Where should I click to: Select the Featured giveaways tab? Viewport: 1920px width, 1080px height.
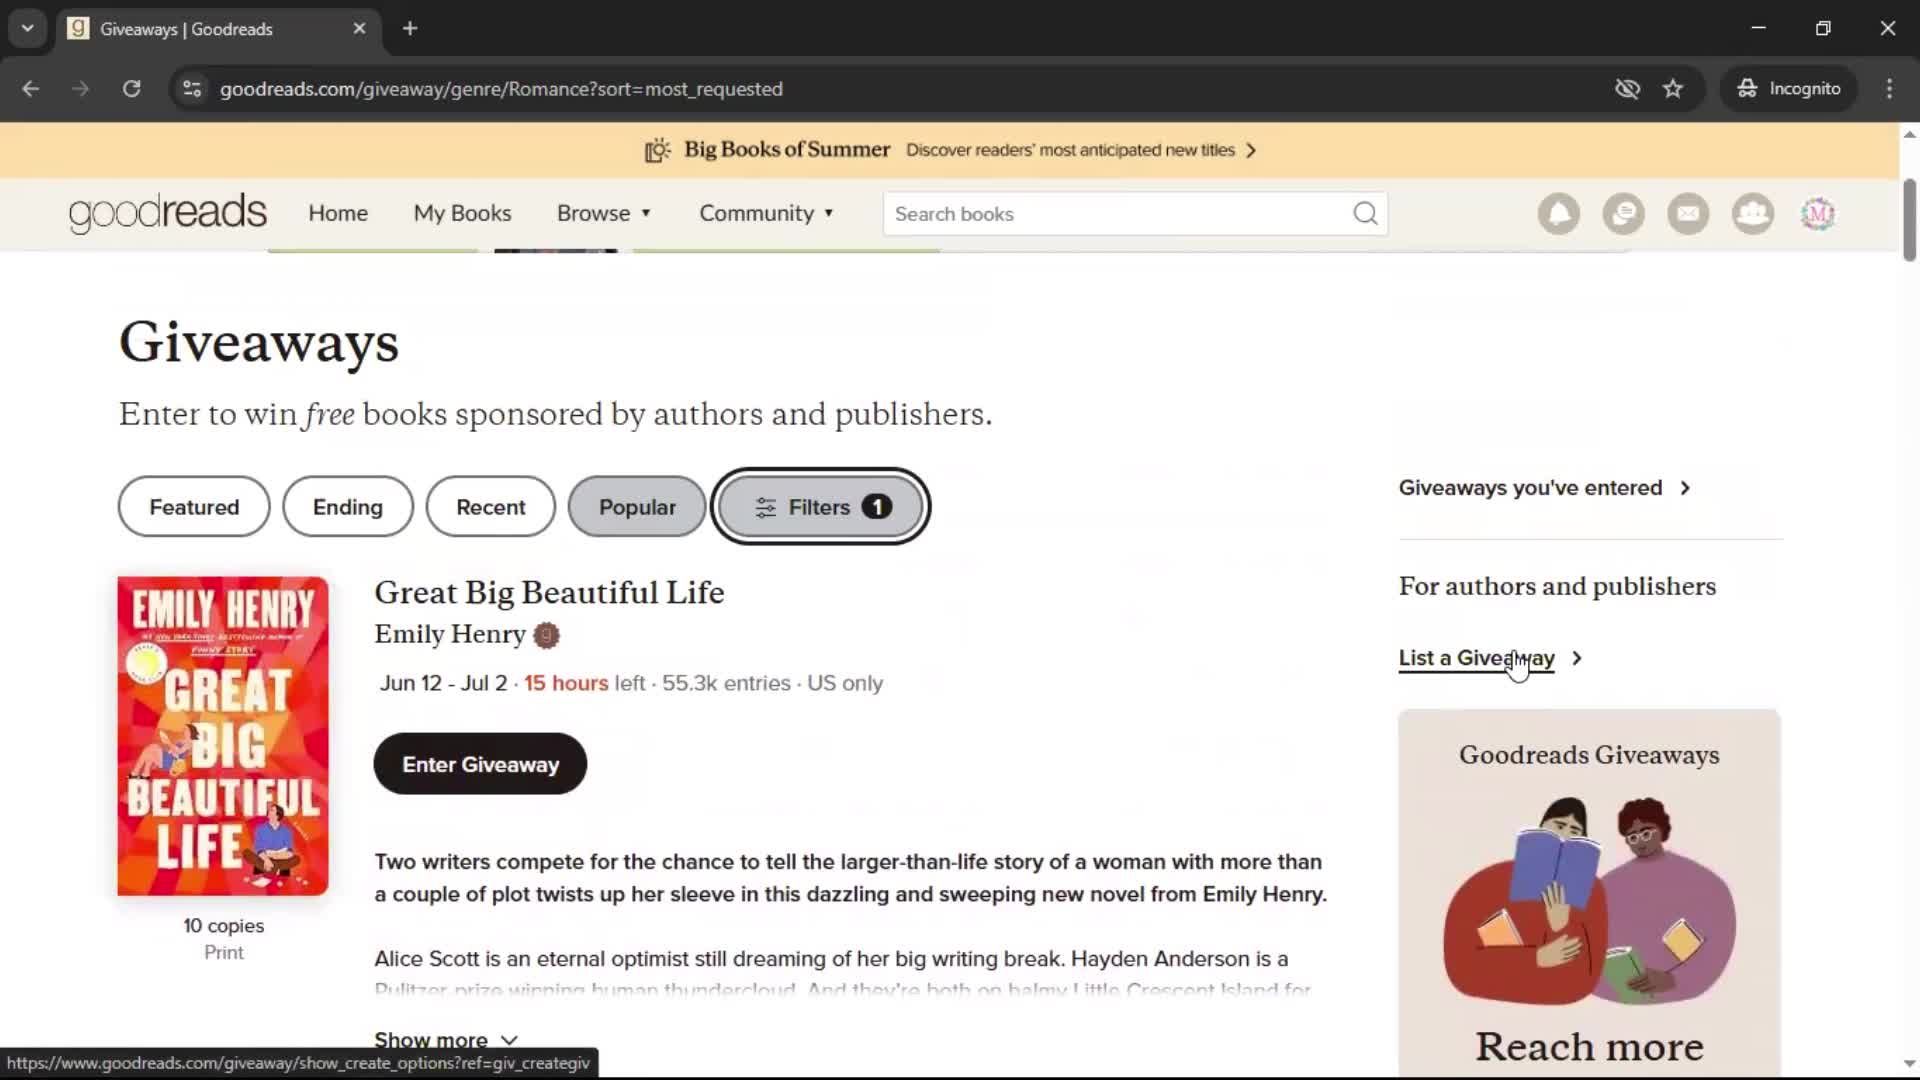194,507
